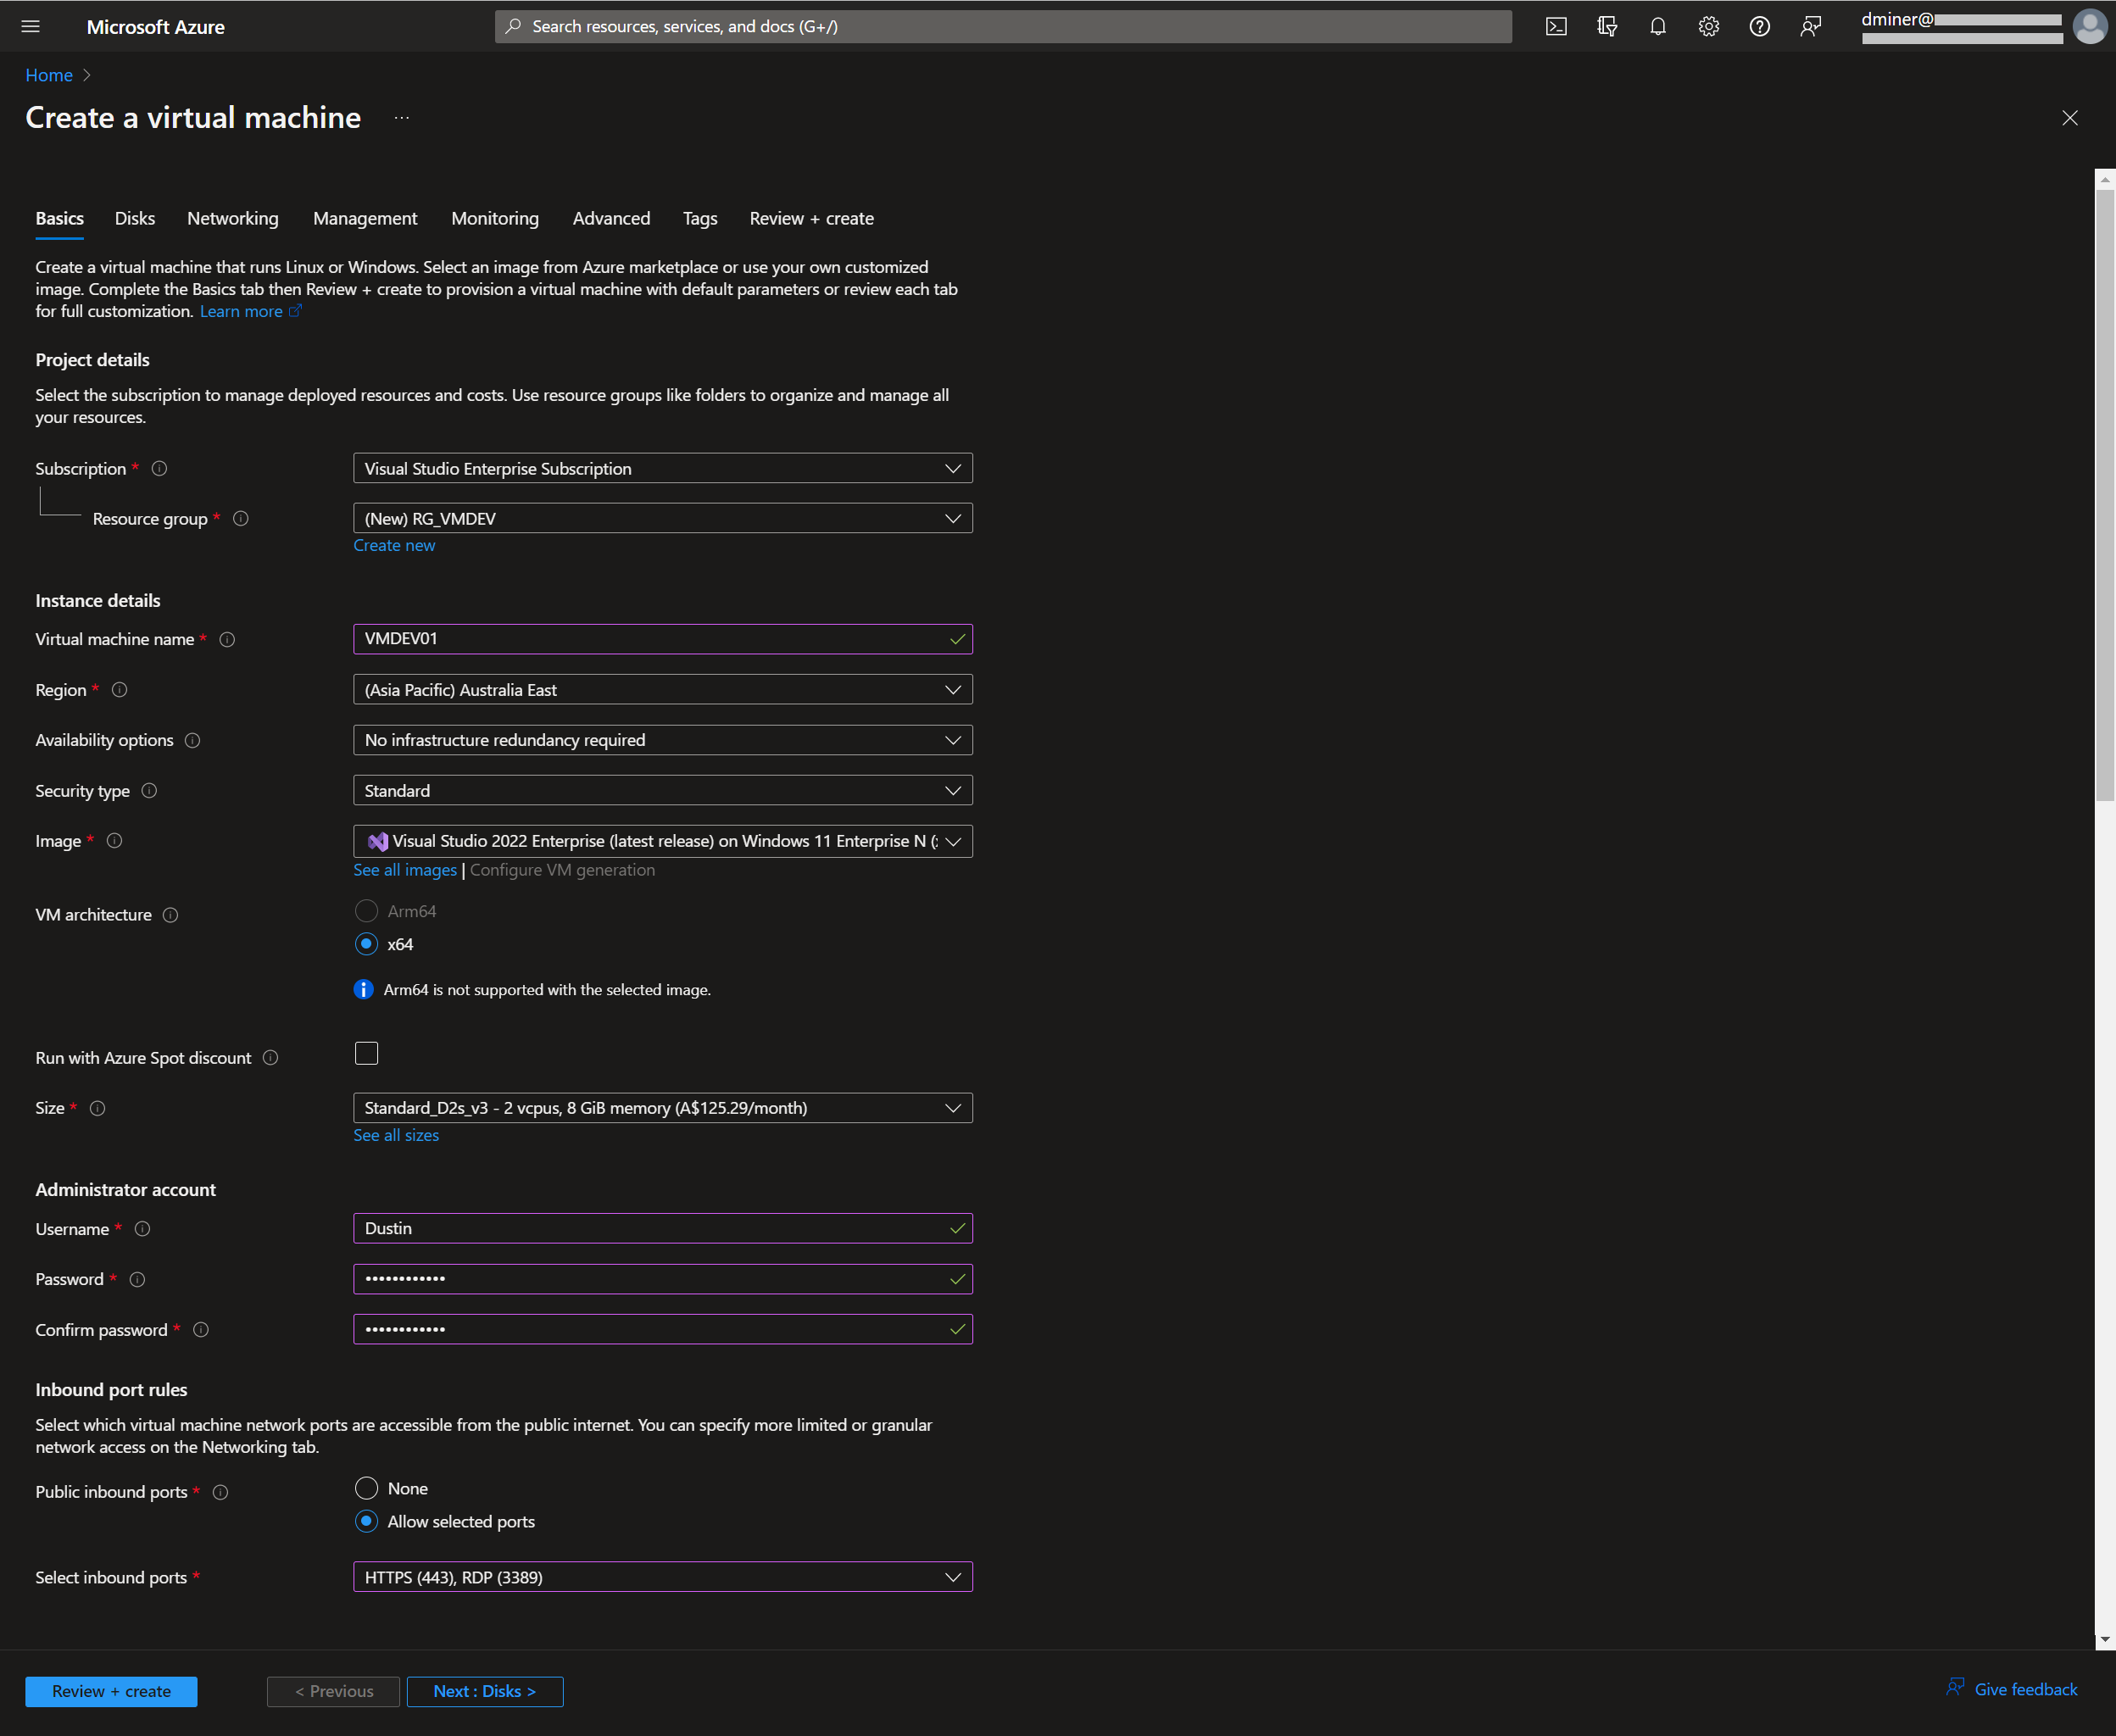
Task: Click the Public inbound ports info icon
Action: [x=221, y=1492]
